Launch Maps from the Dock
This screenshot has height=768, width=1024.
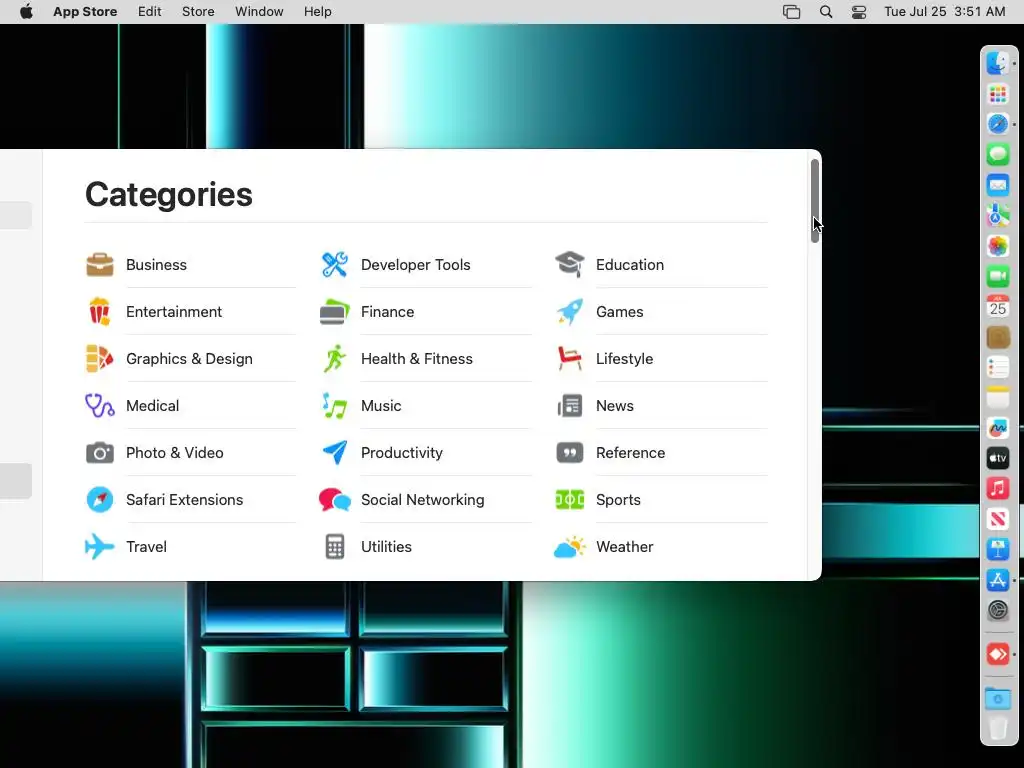[998, 216]
